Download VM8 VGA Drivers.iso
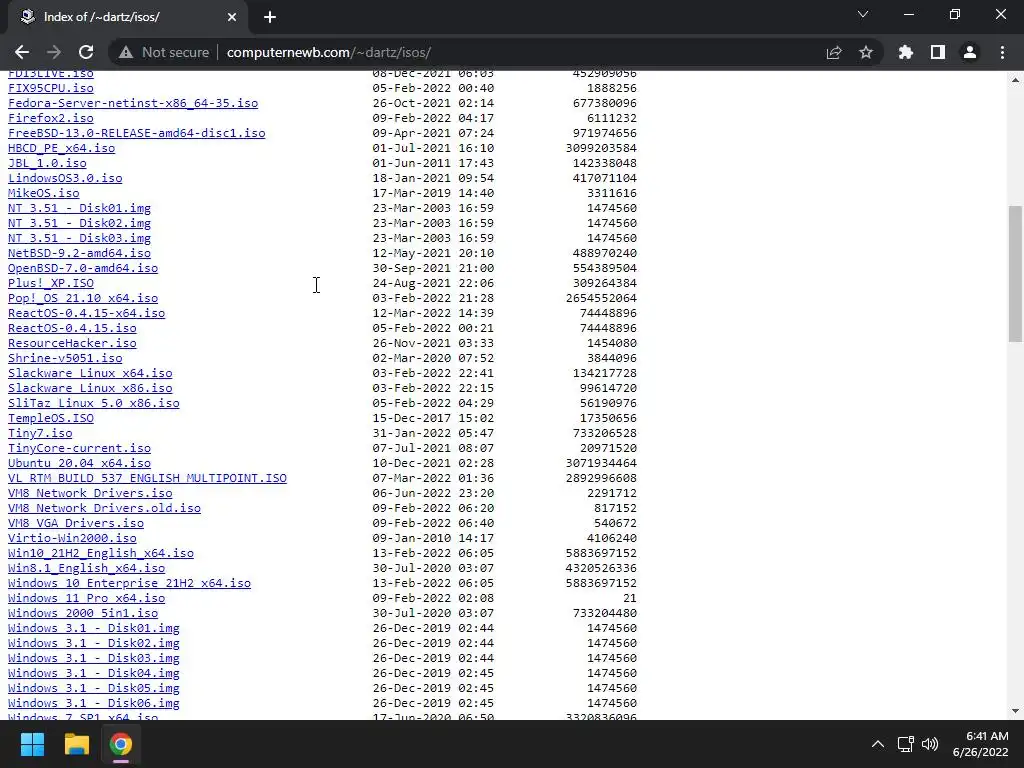The height and width of the screenshot is (768, 1024). [76, 524]
